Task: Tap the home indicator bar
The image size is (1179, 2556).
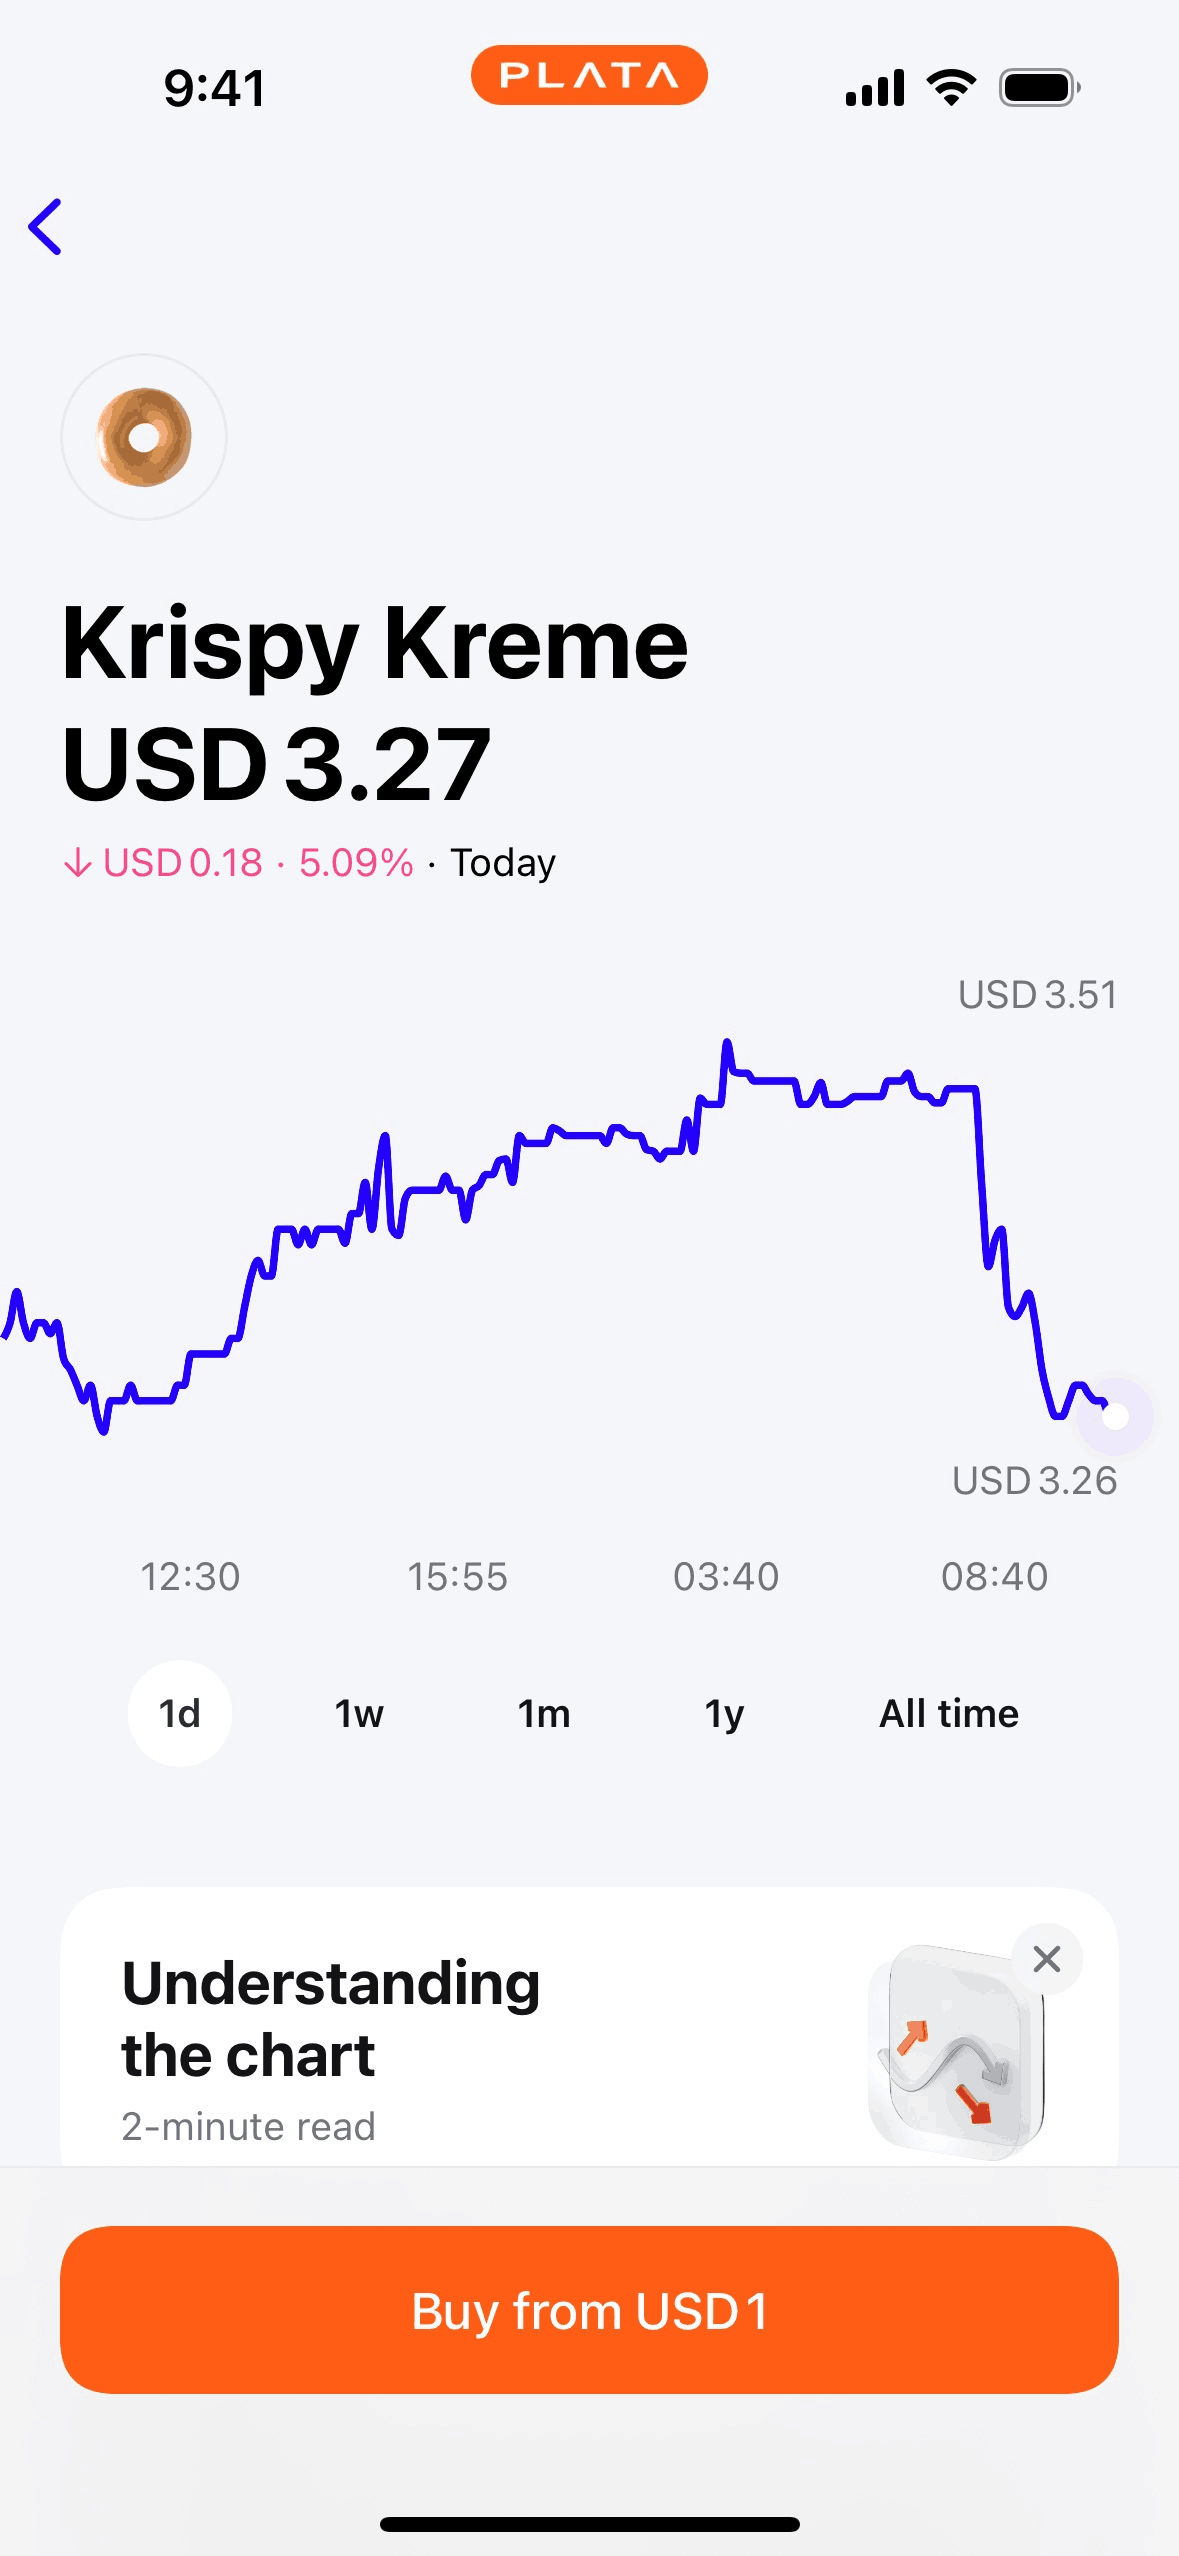Action: tap(590, 2524)
